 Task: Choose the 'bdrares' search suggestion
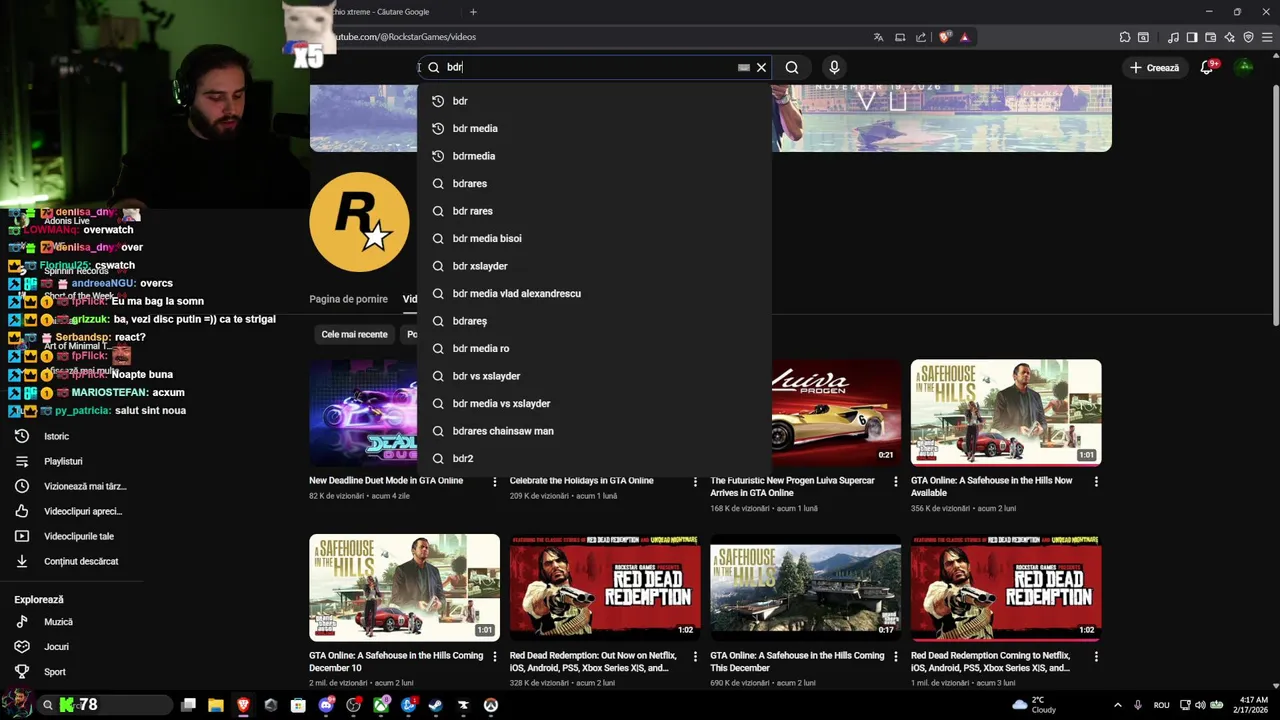pyautogui.click(x=594, y=183)
